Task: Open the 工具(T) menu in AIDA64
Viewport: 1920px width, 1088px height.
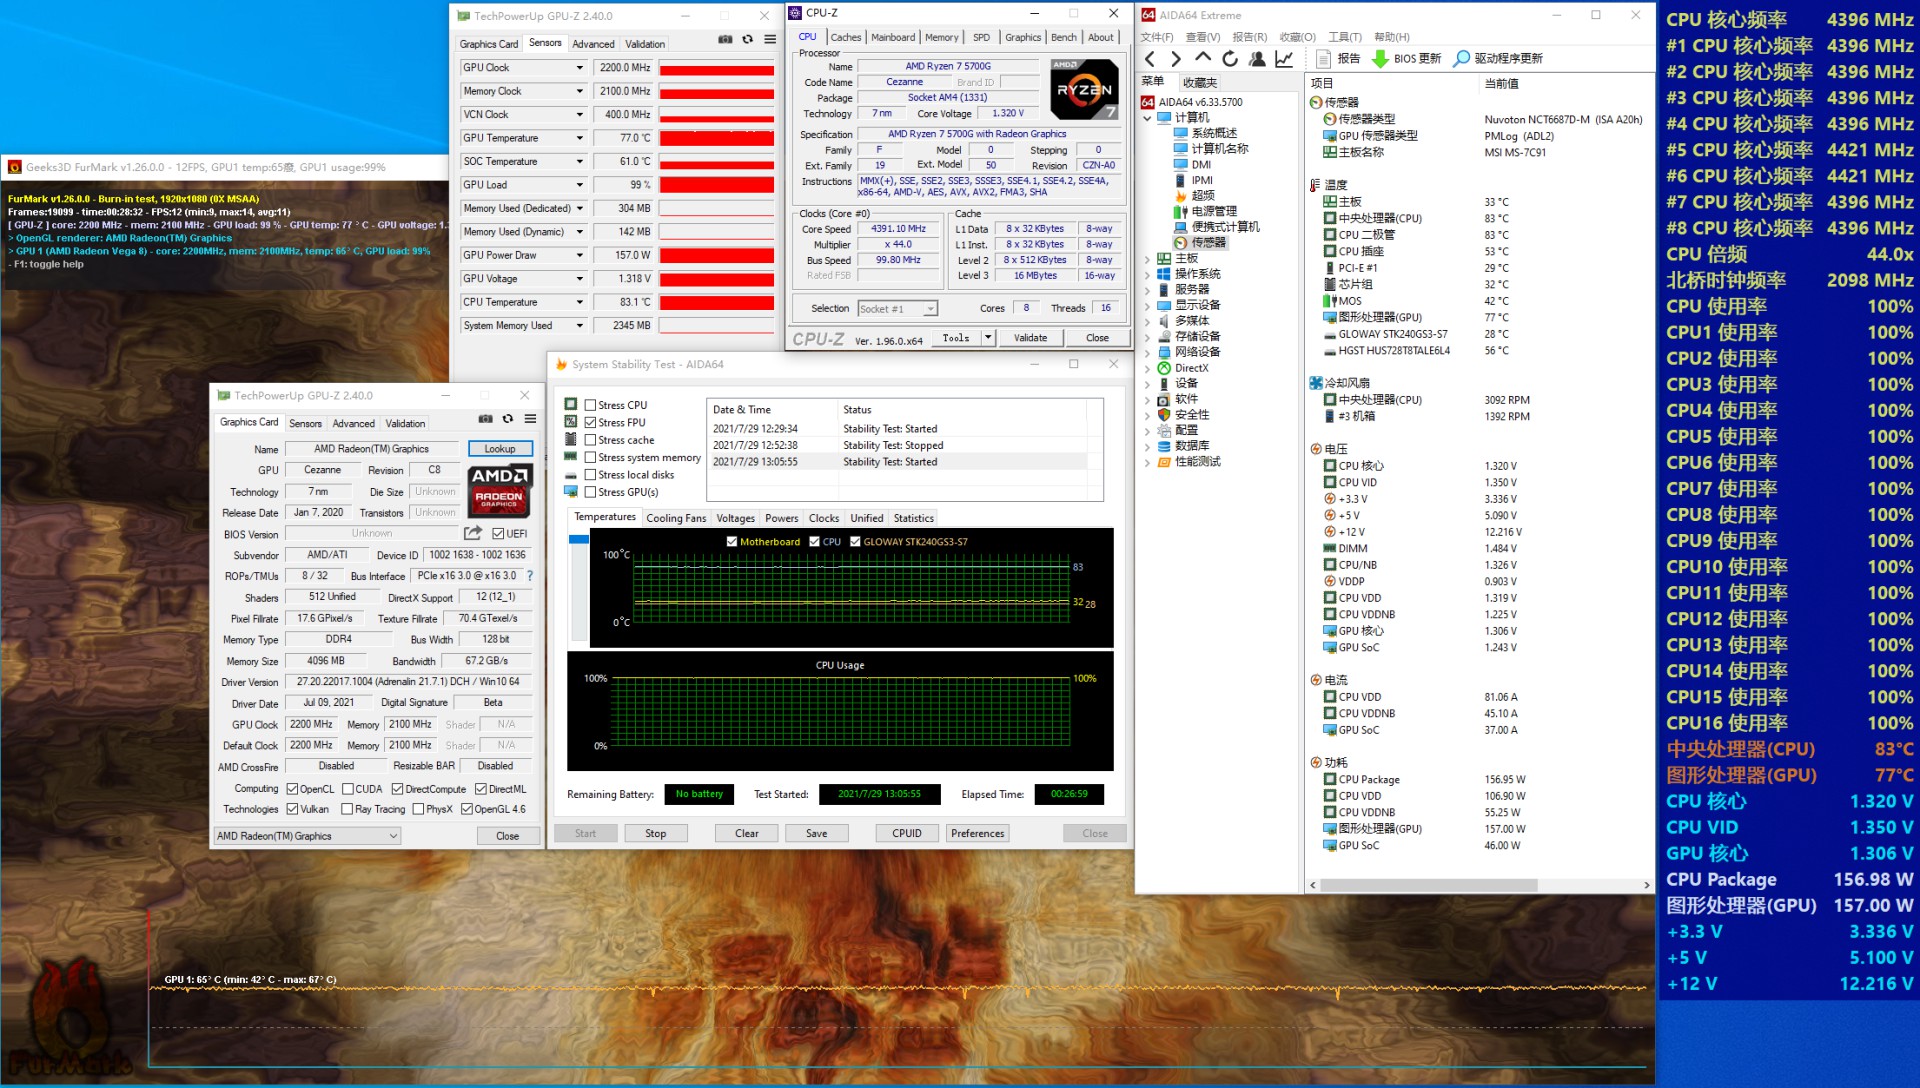Action: tap(1345, 36)
